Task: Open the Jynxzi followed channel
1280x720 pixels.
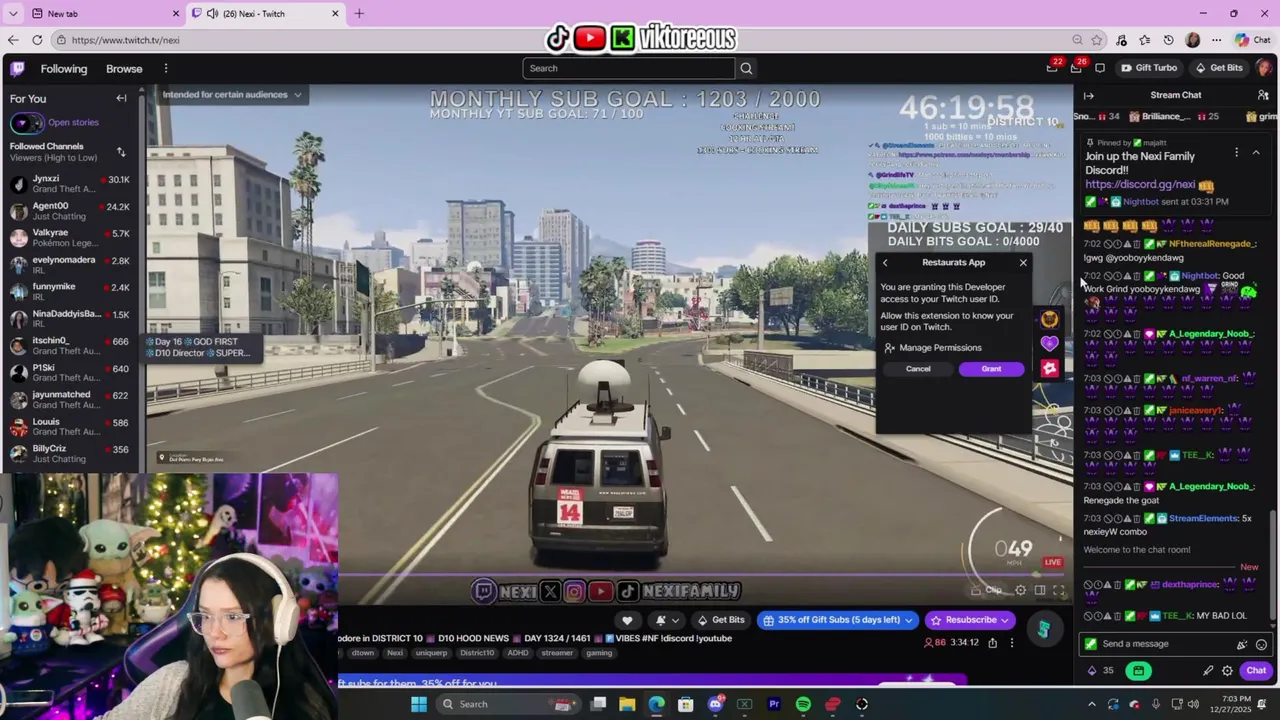Action: pos(70,184)
